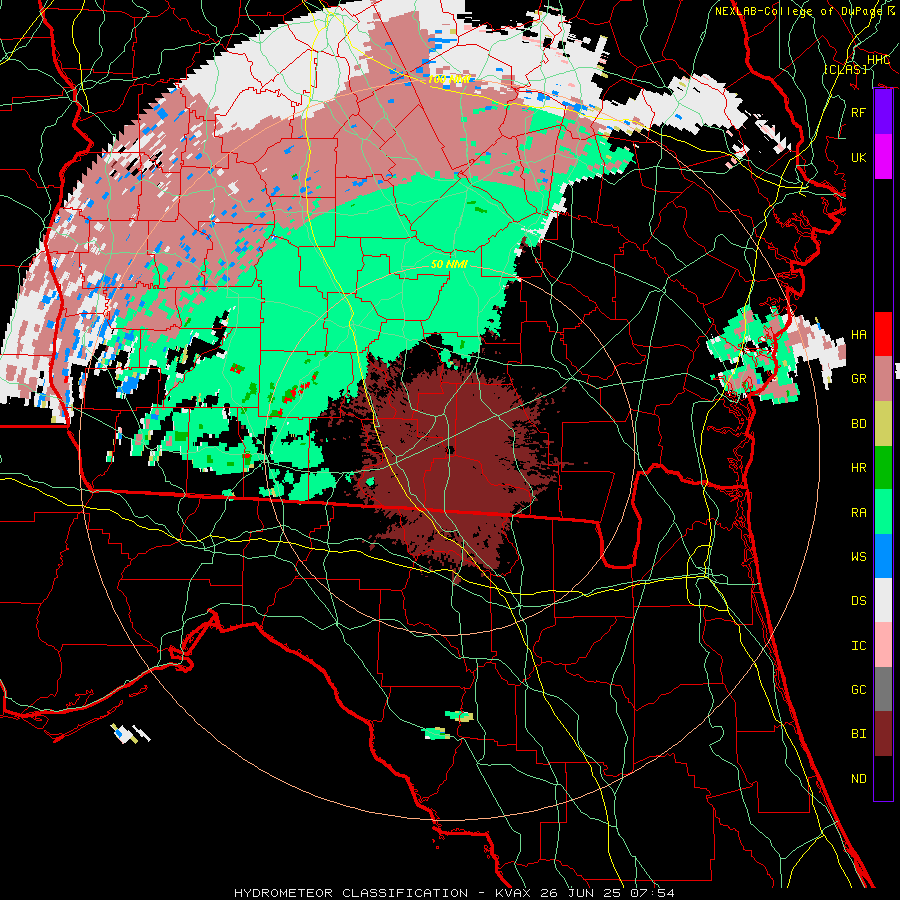Click the WS legend label
This screenshot has width=900, height=900.
pos(859,557)
